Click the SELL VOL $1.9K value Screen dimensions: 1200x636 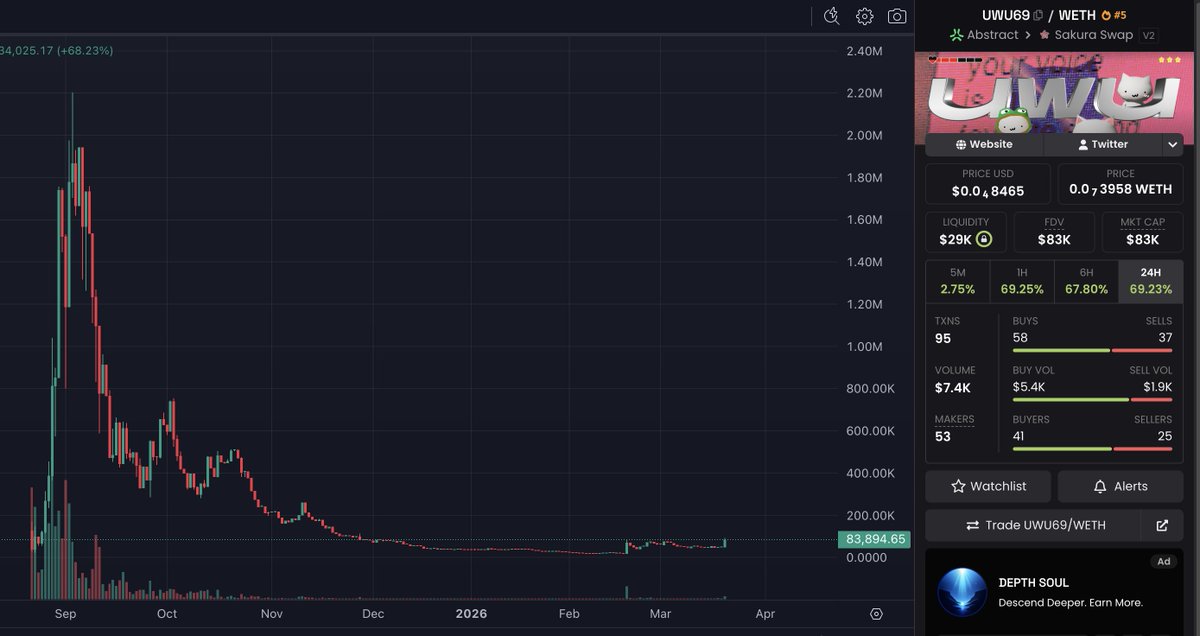pos(1157,387)
